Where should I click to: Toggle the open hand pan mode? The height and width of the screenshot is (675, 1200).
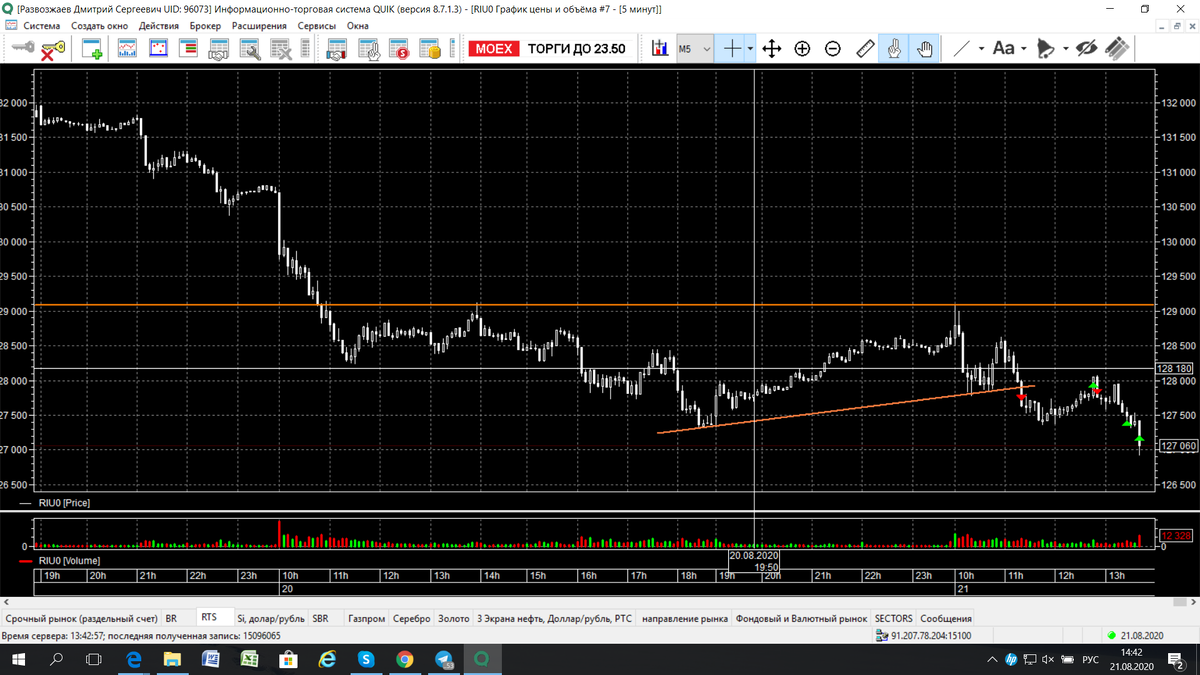point(925,48)
